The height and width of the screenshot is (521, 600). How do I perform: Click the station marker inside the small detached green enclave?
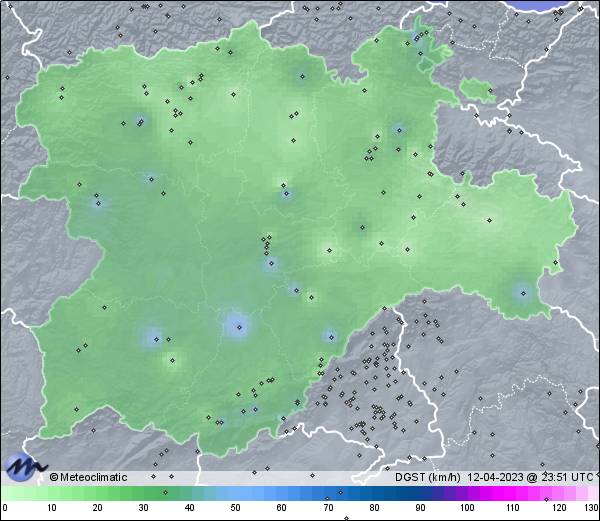[x=490, y=91]
